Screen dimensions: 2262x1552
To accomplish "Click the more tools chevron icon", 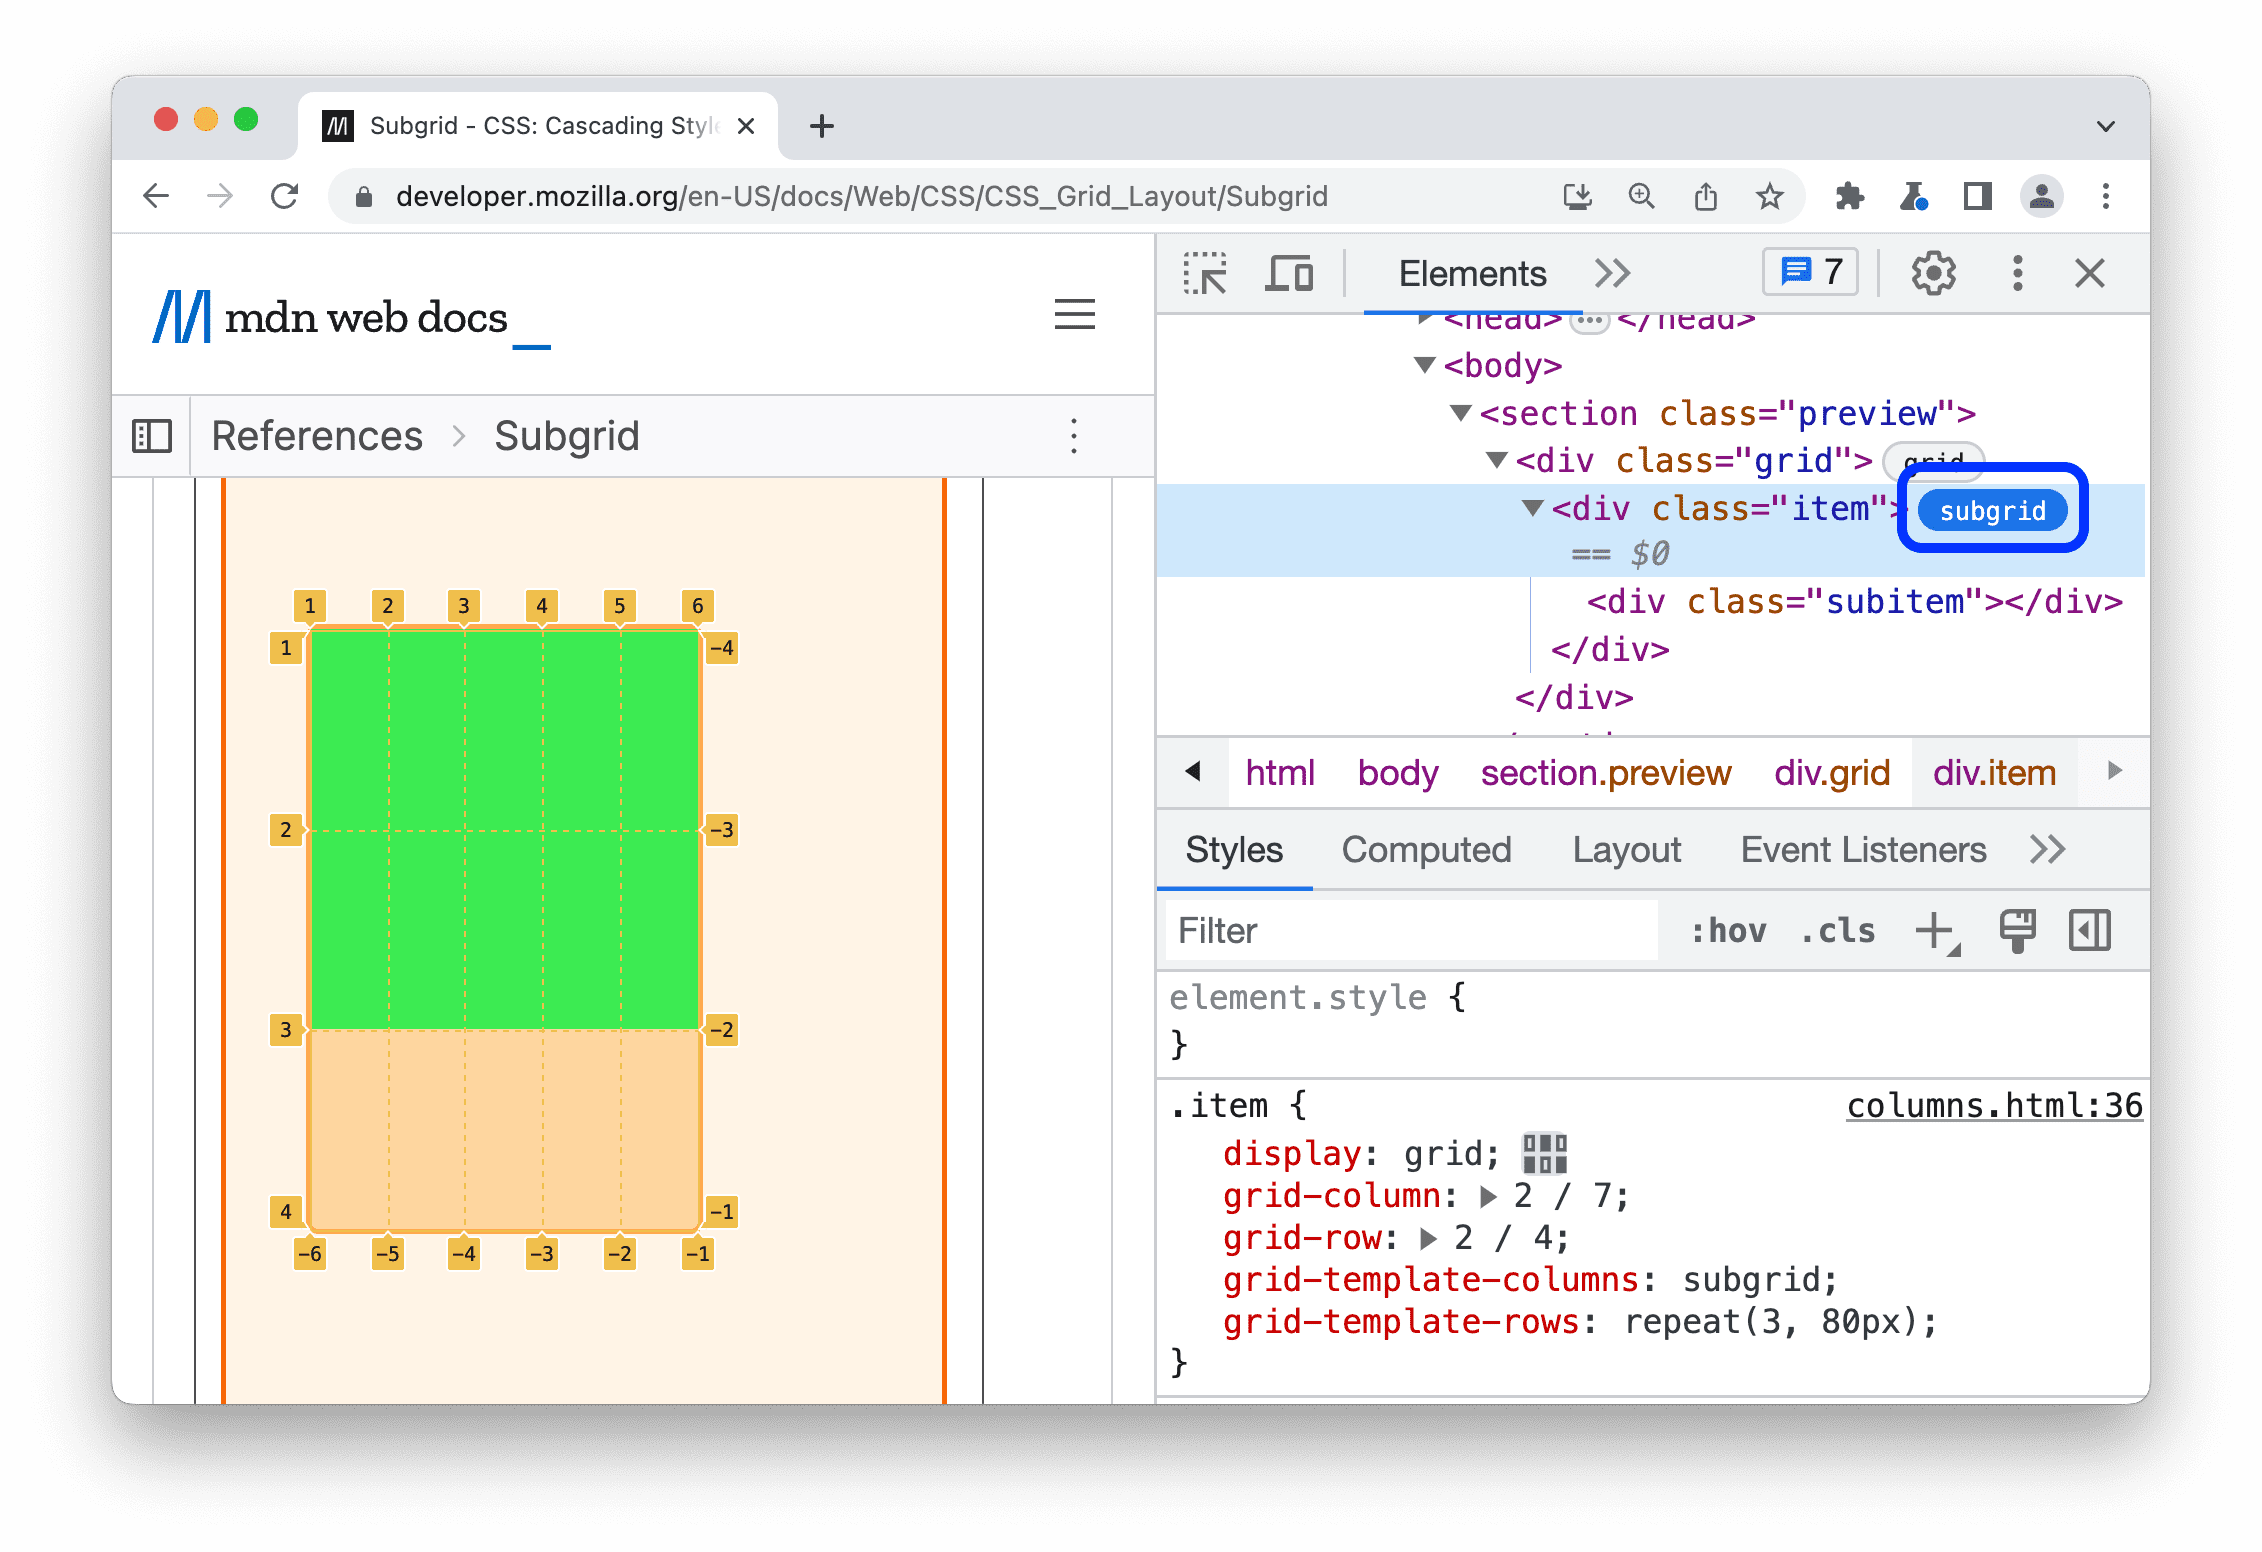I will (1612, 275).
